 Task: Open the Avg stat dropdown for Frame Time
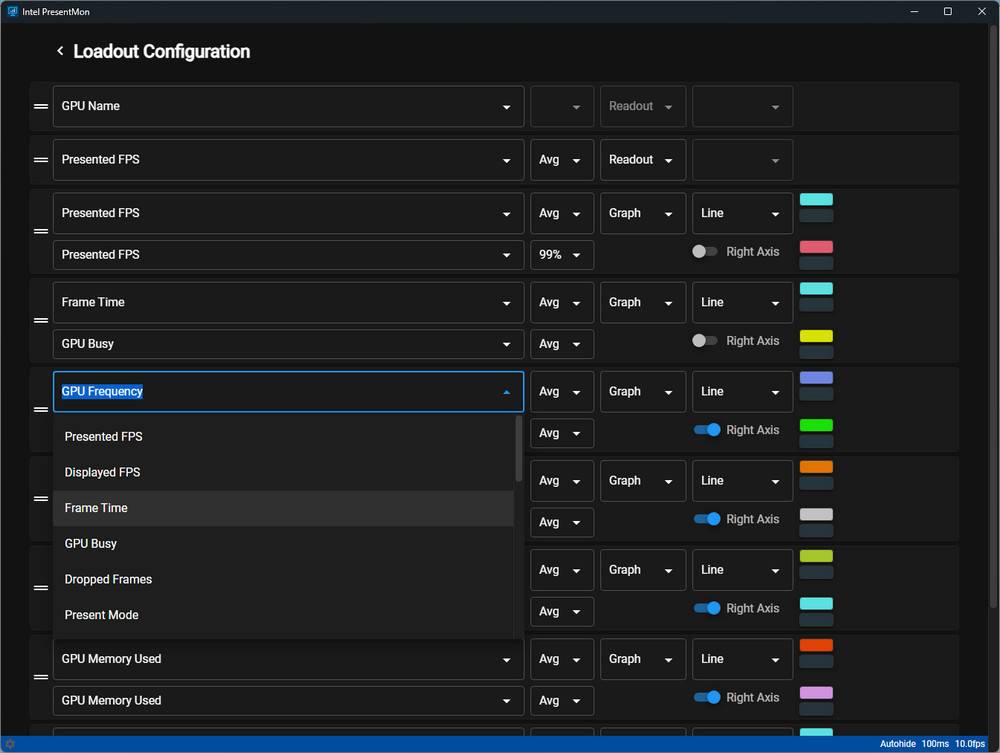[x=562, y=302]
